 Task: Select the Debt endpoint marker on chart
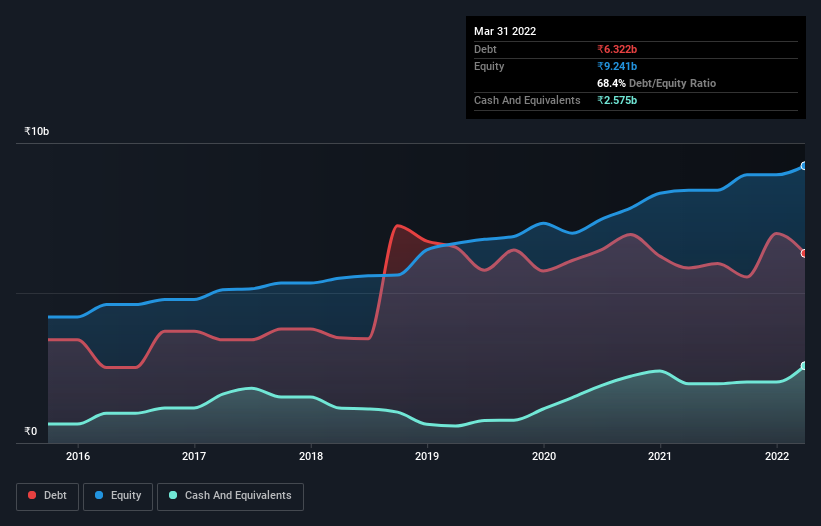(804, 253)
